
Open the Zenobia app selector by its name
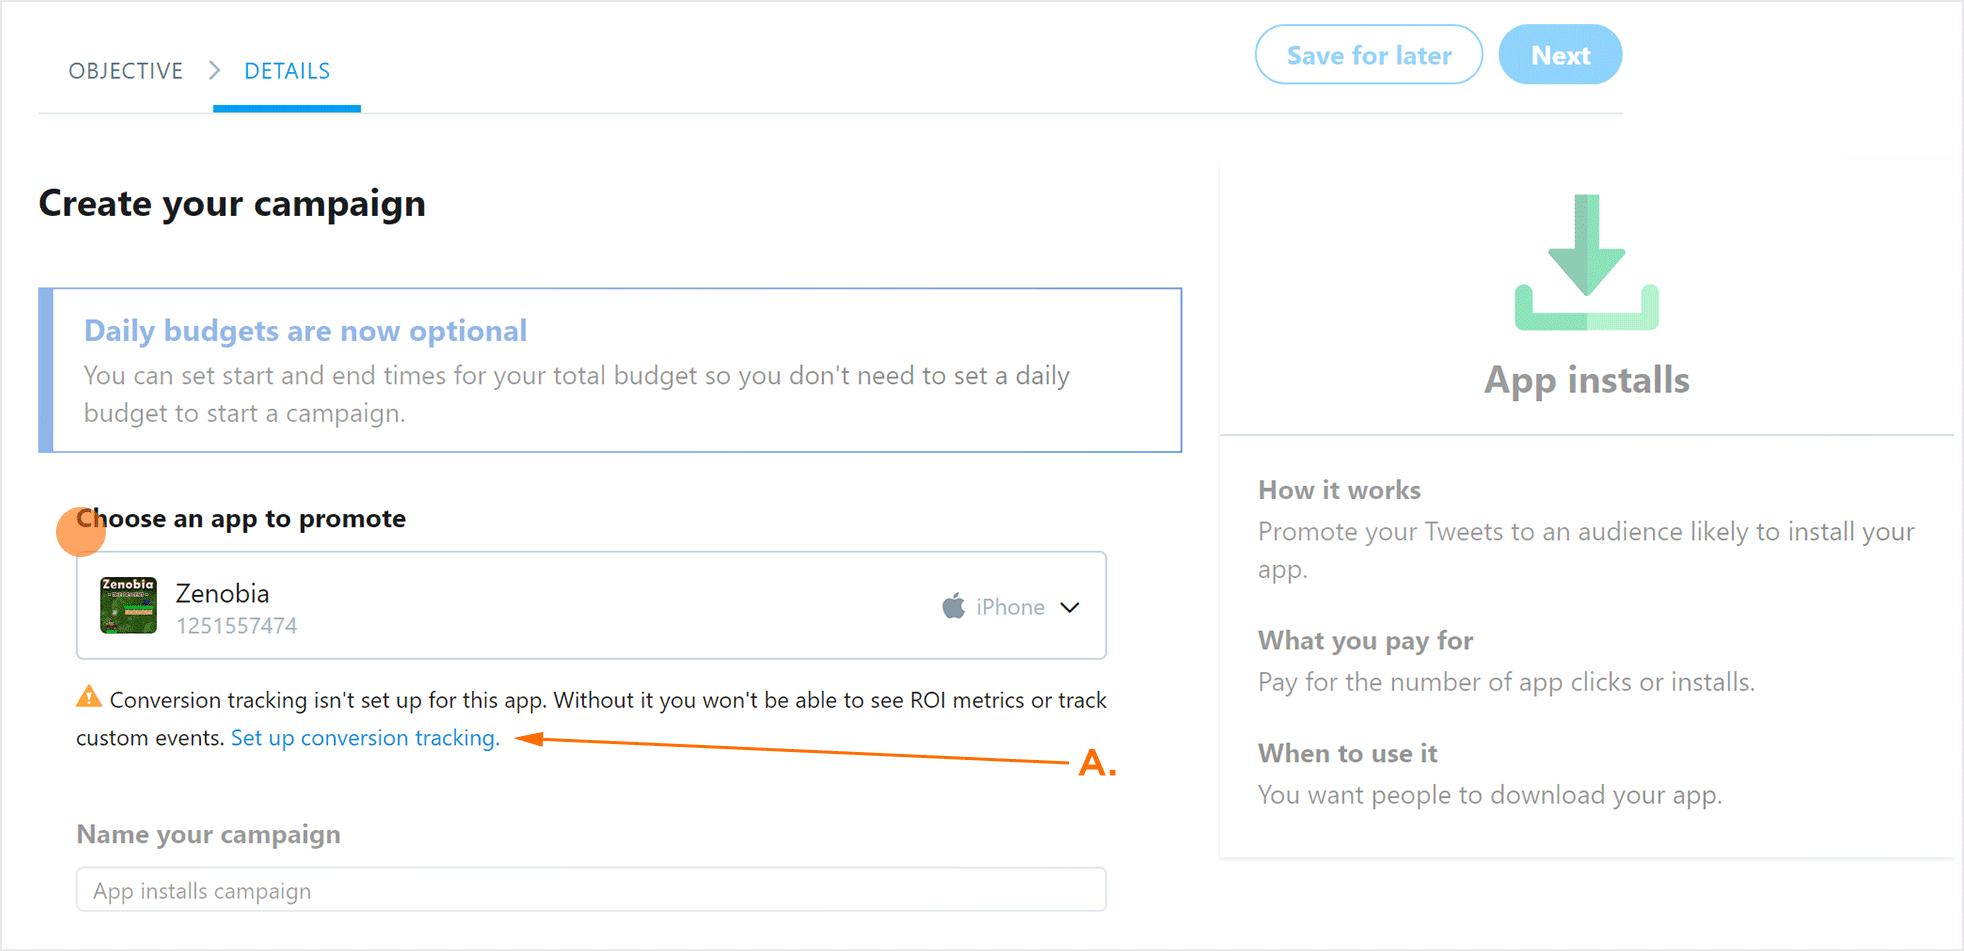222,593
